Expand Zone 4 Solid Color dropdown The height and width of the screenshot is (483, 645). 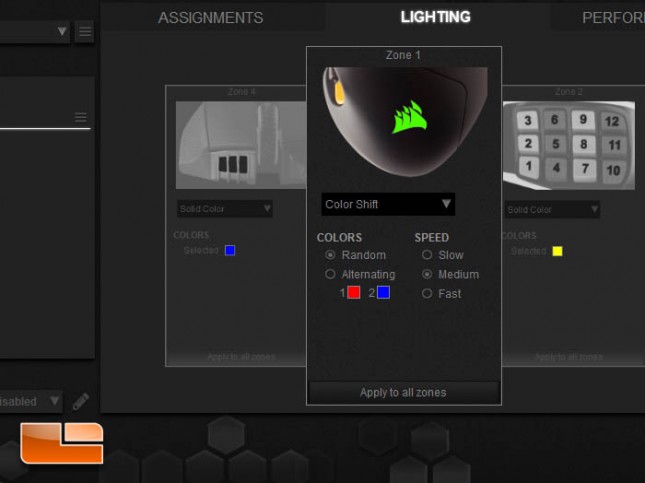pyautogui.click(x=225, y=209)
